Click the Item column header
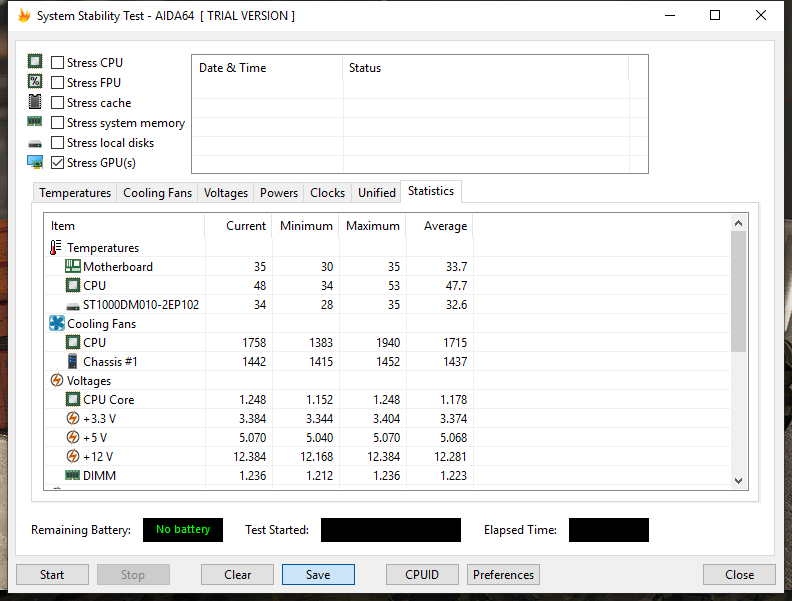Image resolution: width=792 pixels, height=601 pixels. (125, 226)
